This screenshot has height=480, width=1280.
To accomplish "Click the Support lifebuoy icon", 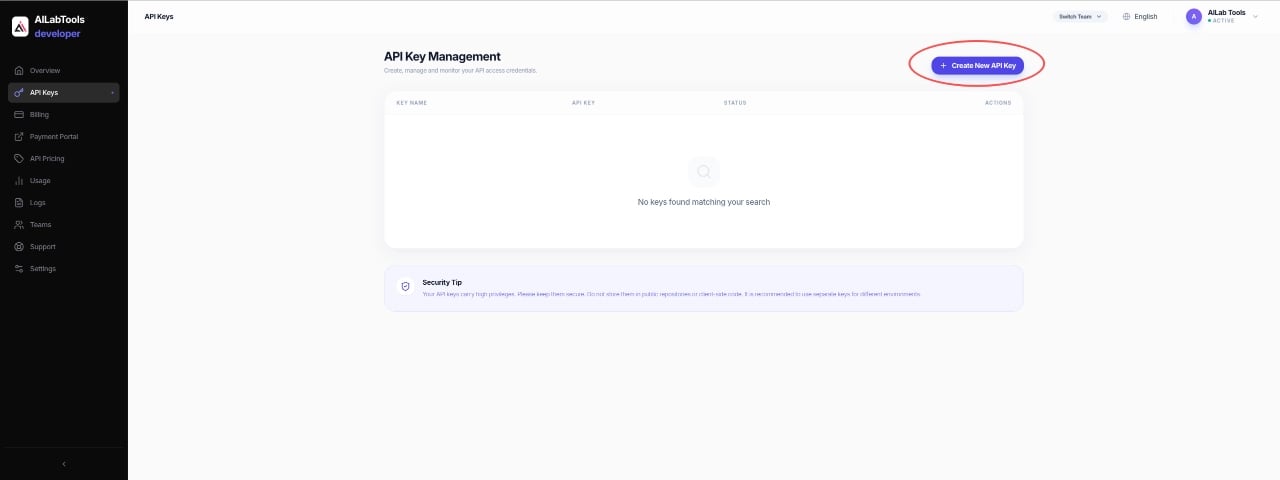I will [x=19, y=247].
